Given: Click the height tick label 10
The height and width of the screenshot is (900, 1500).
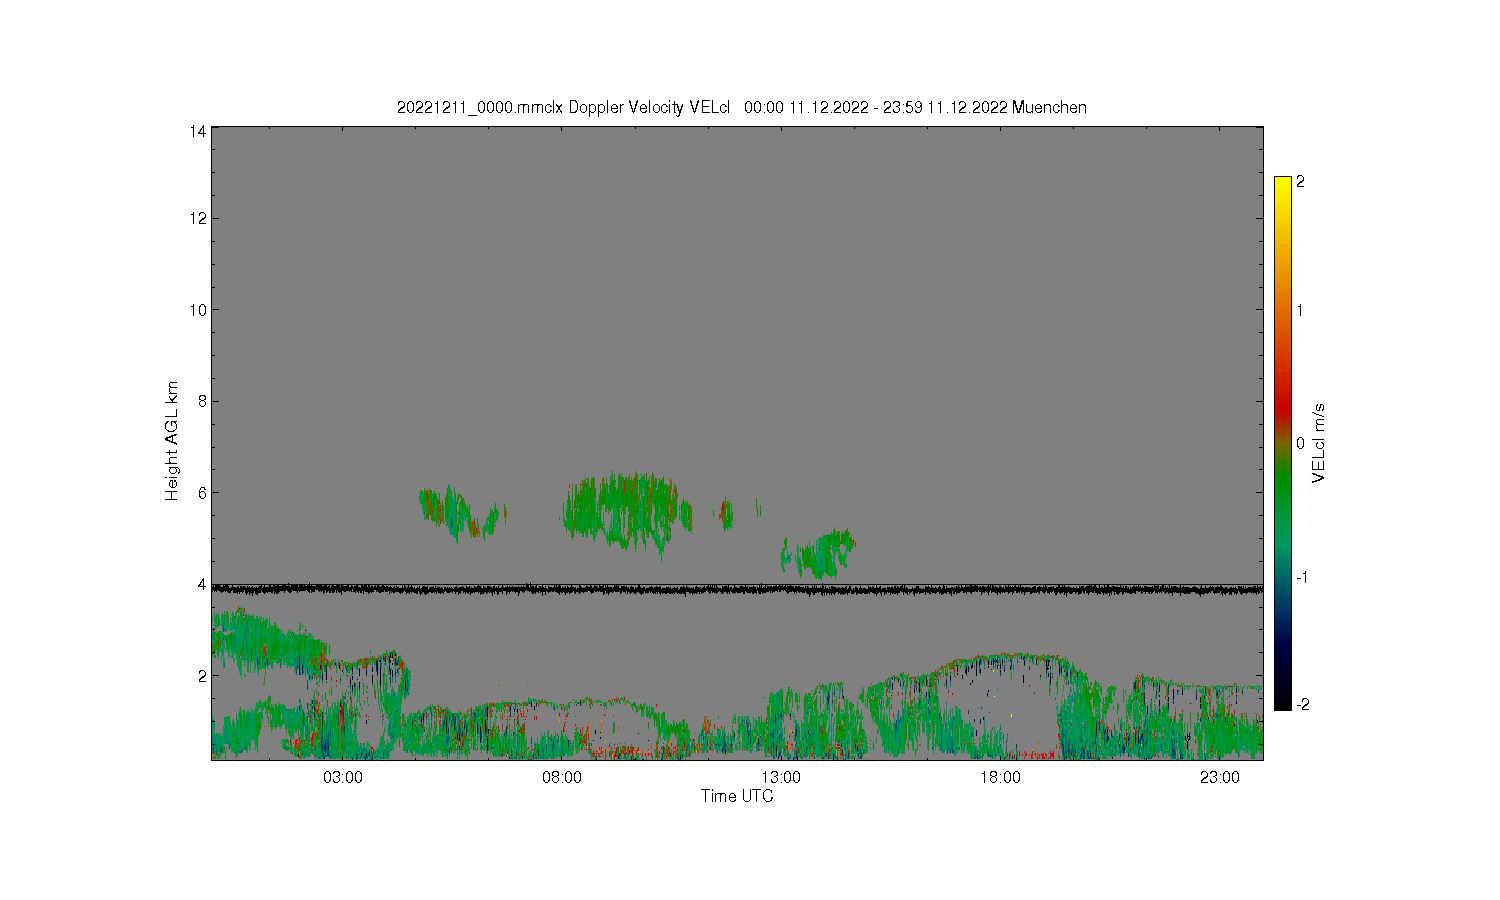Looking at the screenshot, I should coord(198,310).
